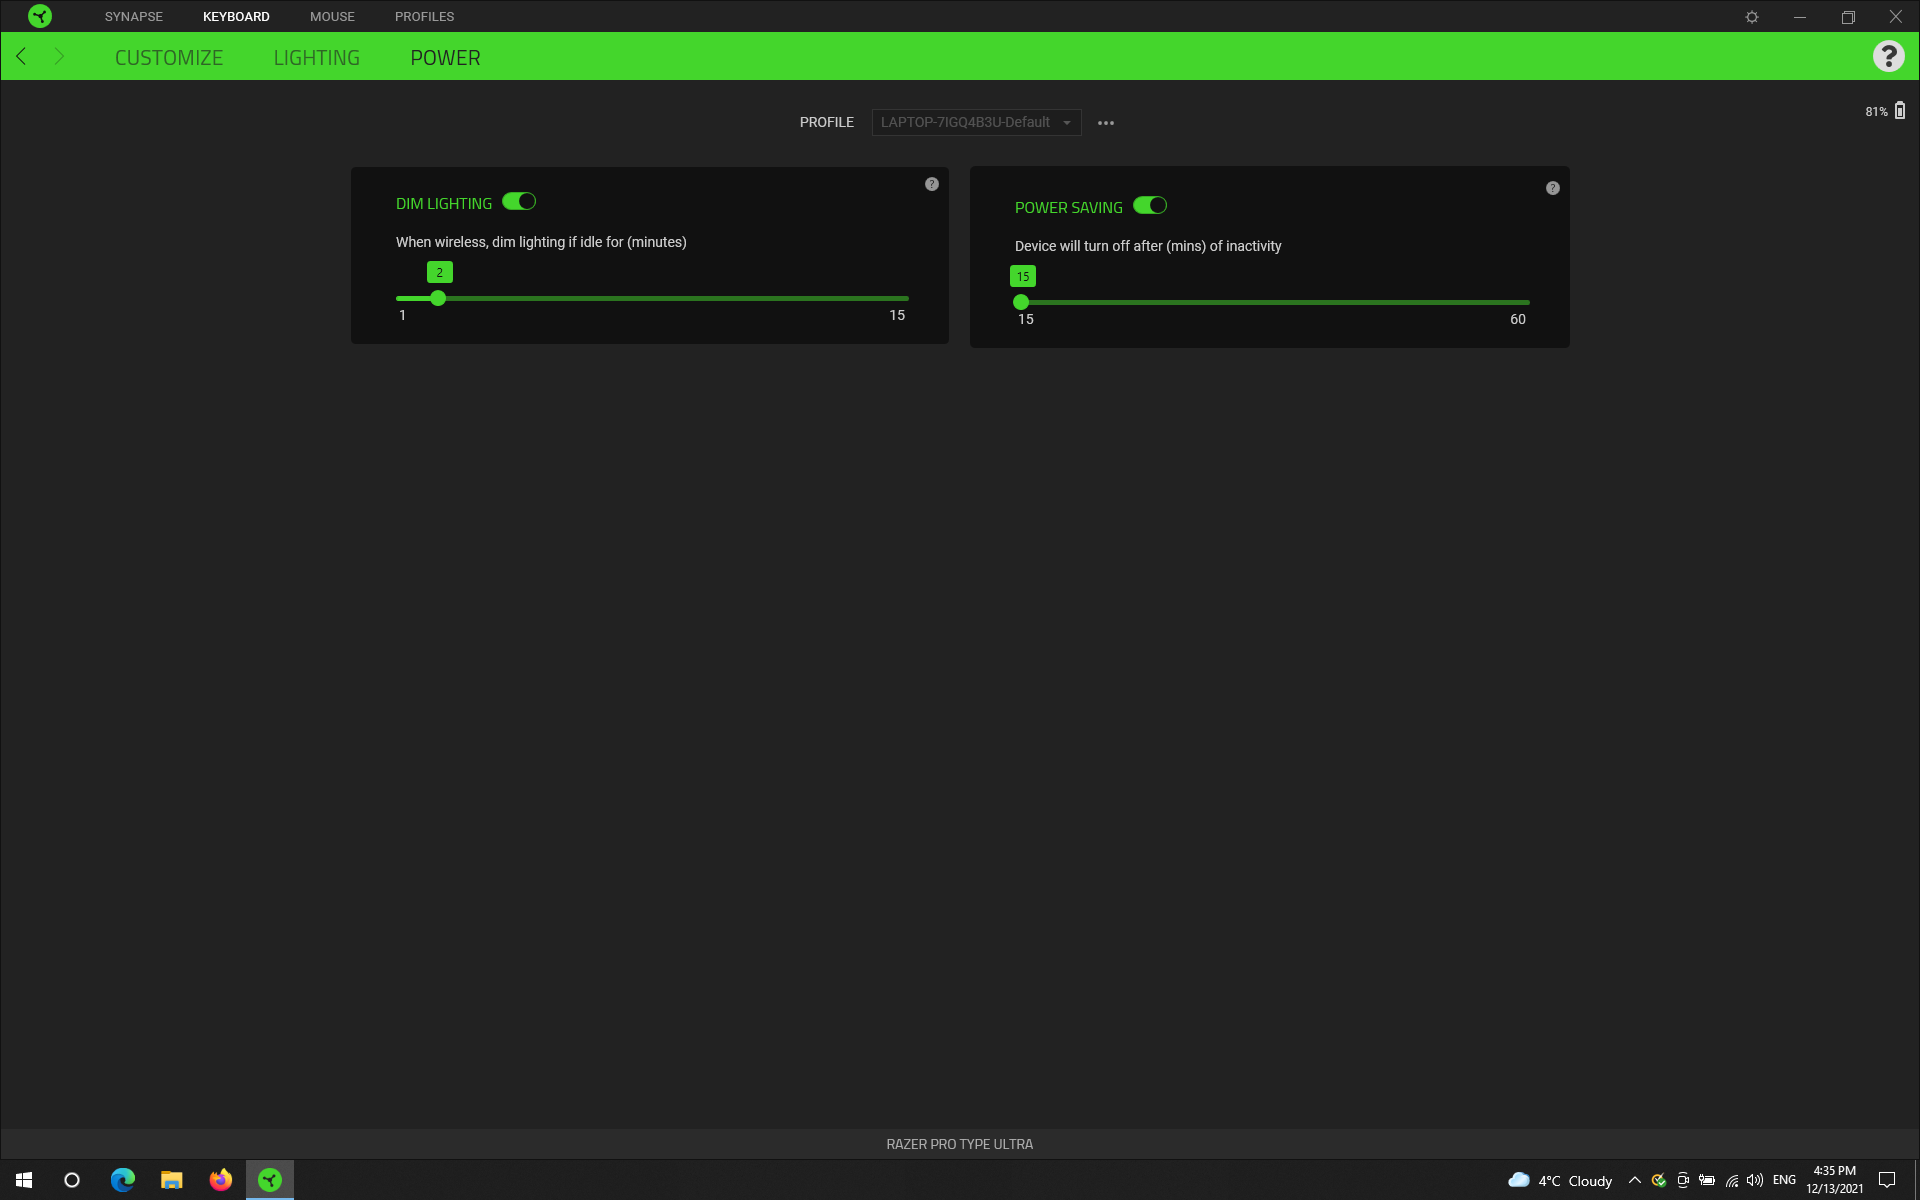Viewport: 1920px width, 1200px height.
Task: Open the Power Saving help tooltip icon
Action: point(1552,188)
